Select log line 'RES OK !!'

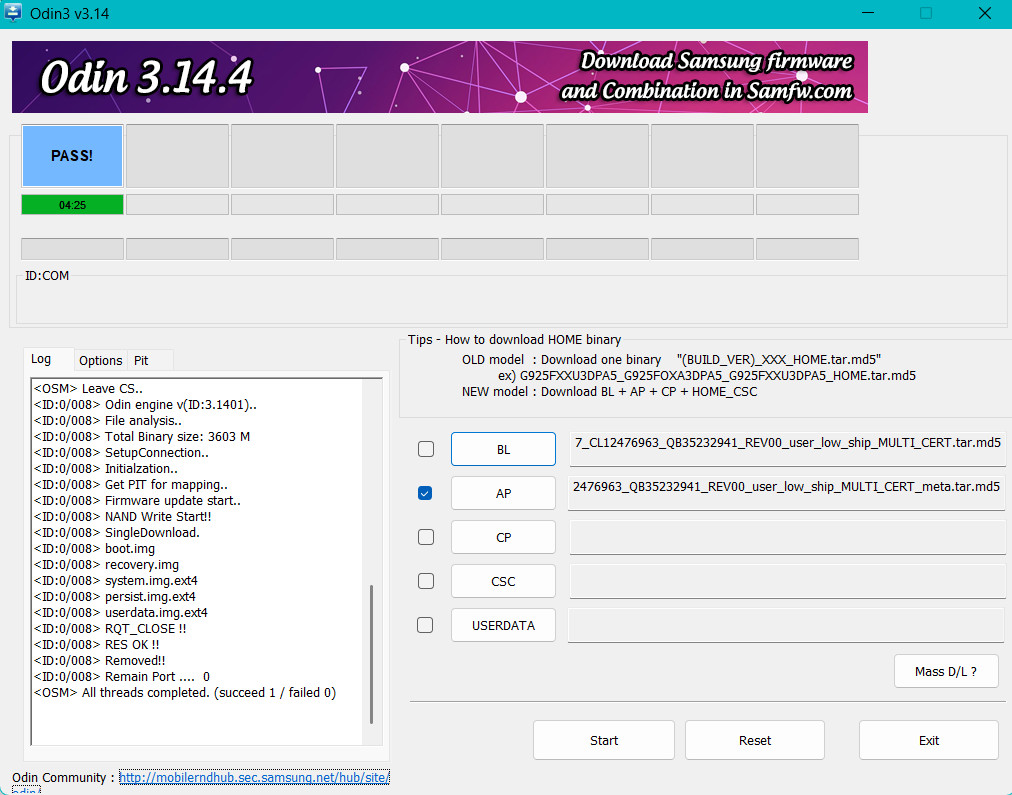coord(97,644)
